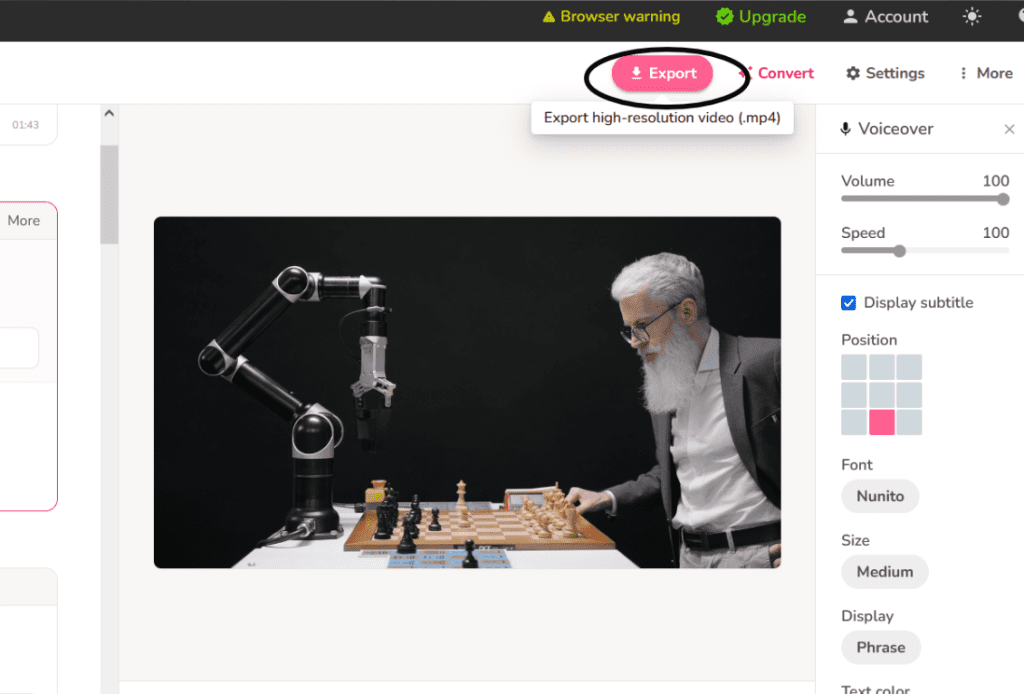Open Settings with the gear icon

click(885, 73)
